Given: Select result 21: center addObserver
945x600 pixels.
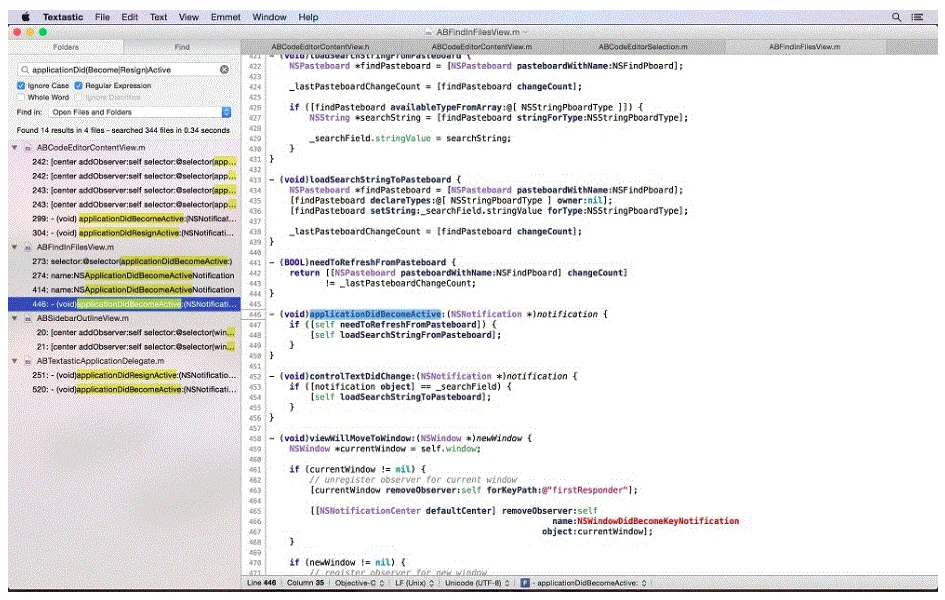Looking at the screenshot, I should tap(124, 347).
